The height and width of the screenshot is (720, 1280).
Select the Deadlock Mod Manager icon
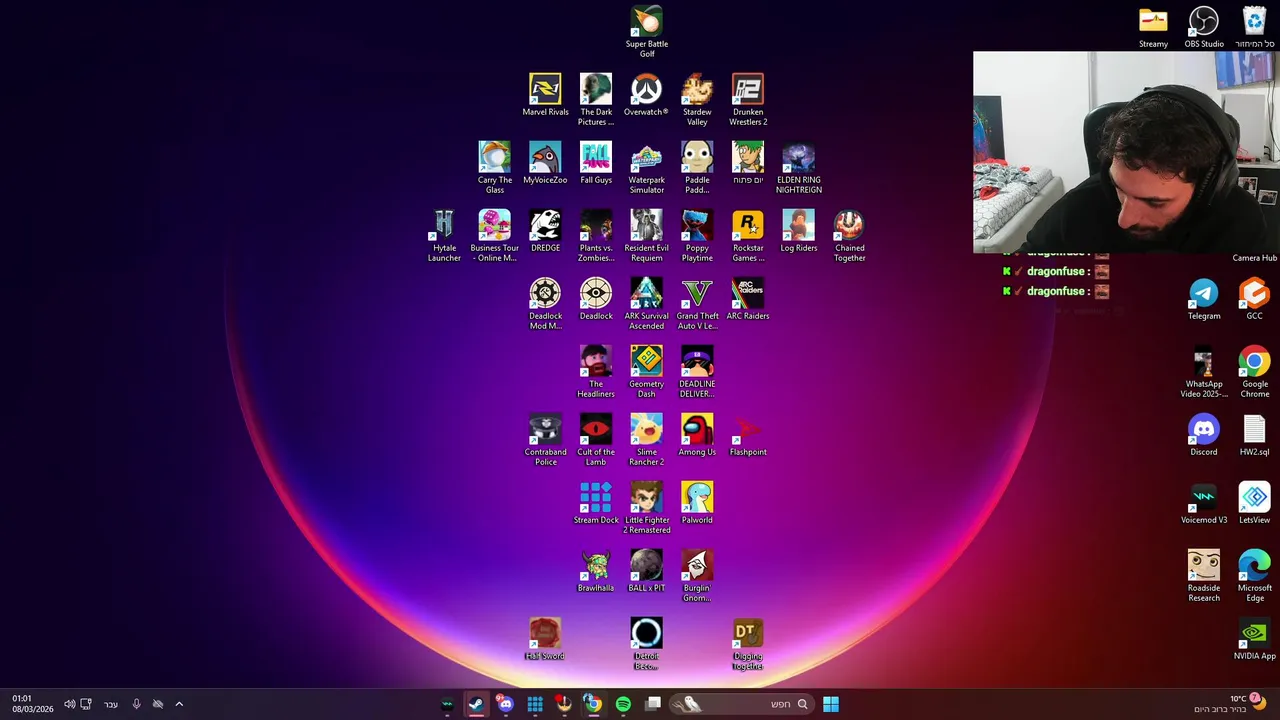tap(545, 303)
